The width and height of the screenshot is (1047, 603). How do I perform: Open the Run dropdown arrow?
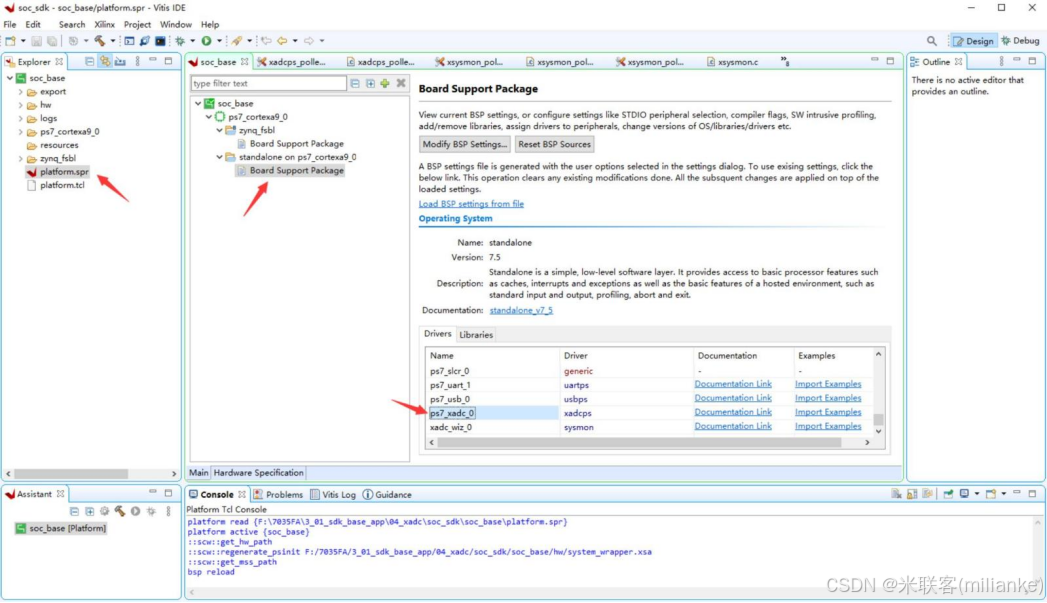click(219, 41)
